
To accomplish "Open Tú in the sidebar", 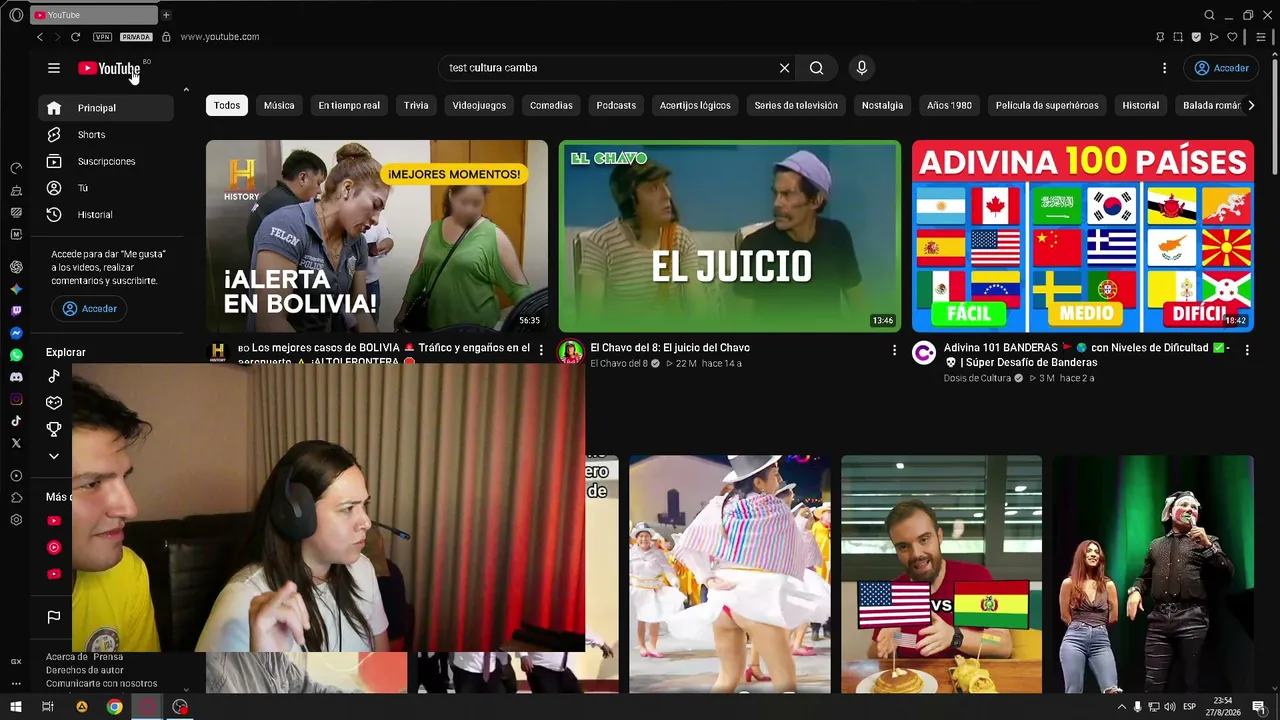I will (106, 188).
